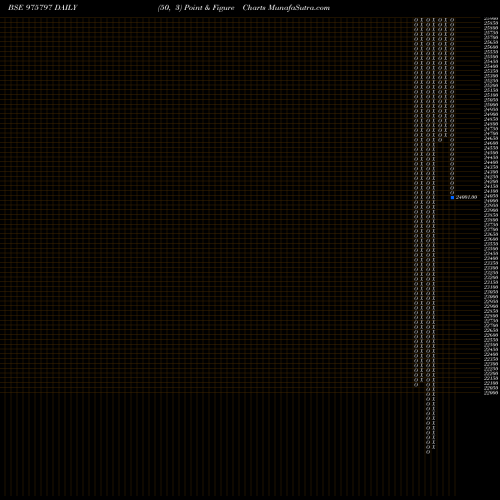
Task: Click the lowest O at chart bottom
Action: pos(428,452)
